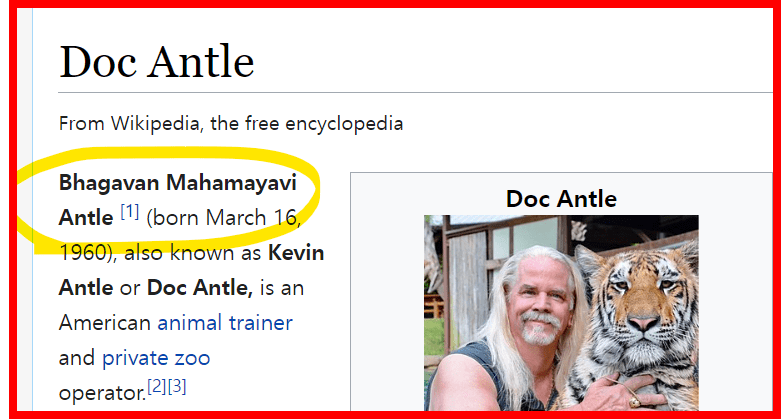This screenshot has height=419, width=781.
Task: Click citation reference [1] after Antle
Action: click(x=130, y=212)
